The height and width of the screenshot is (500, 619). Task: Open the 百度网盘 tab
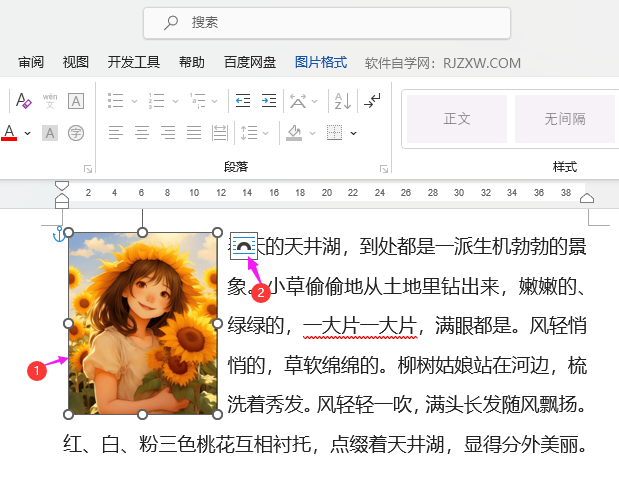(249, 62)
